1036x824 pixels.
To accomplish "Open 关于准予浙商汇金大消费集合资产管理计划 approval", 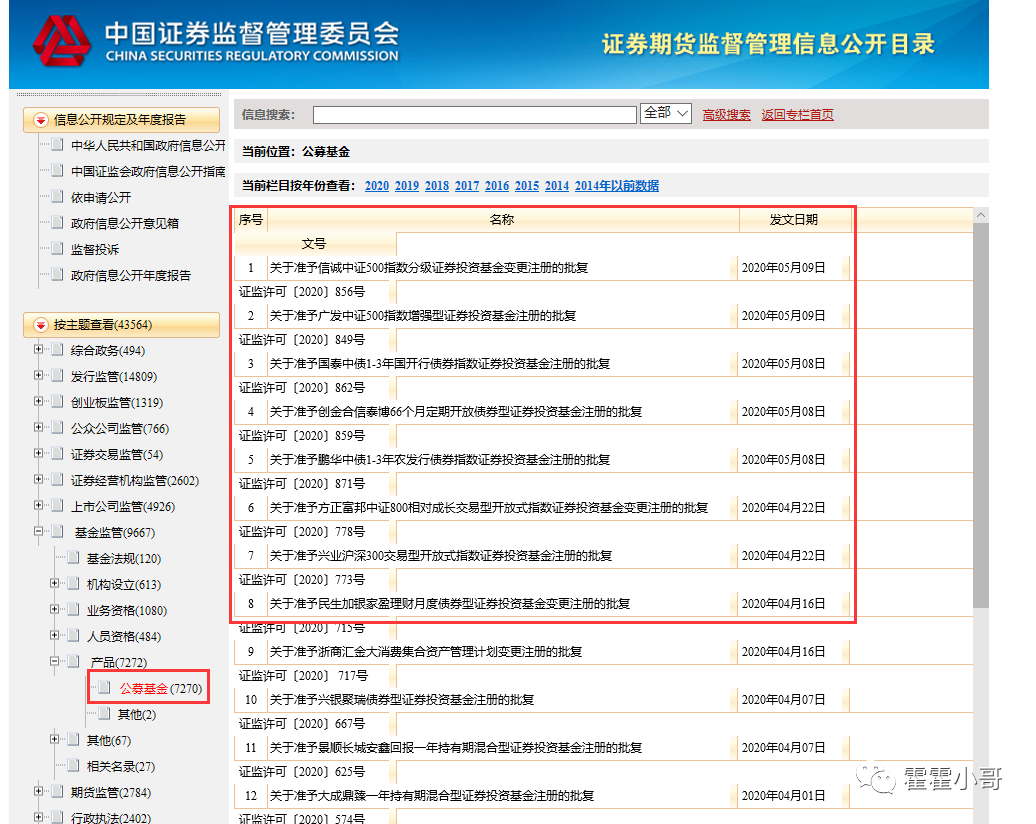I will [x=426, y=652].
